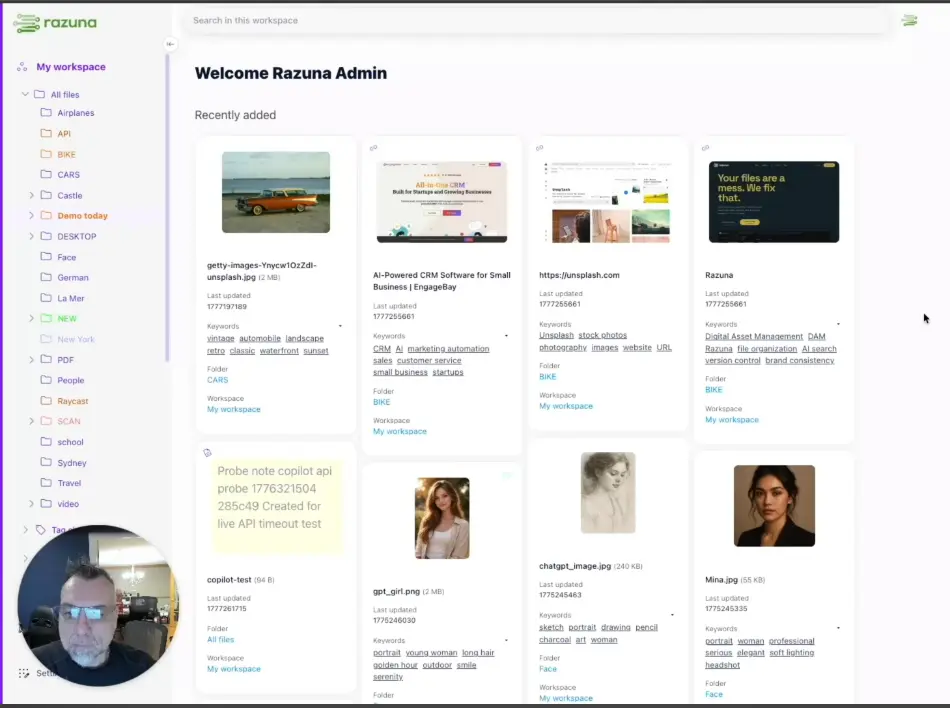Click the stock photos keyword

tap(603, 335)
